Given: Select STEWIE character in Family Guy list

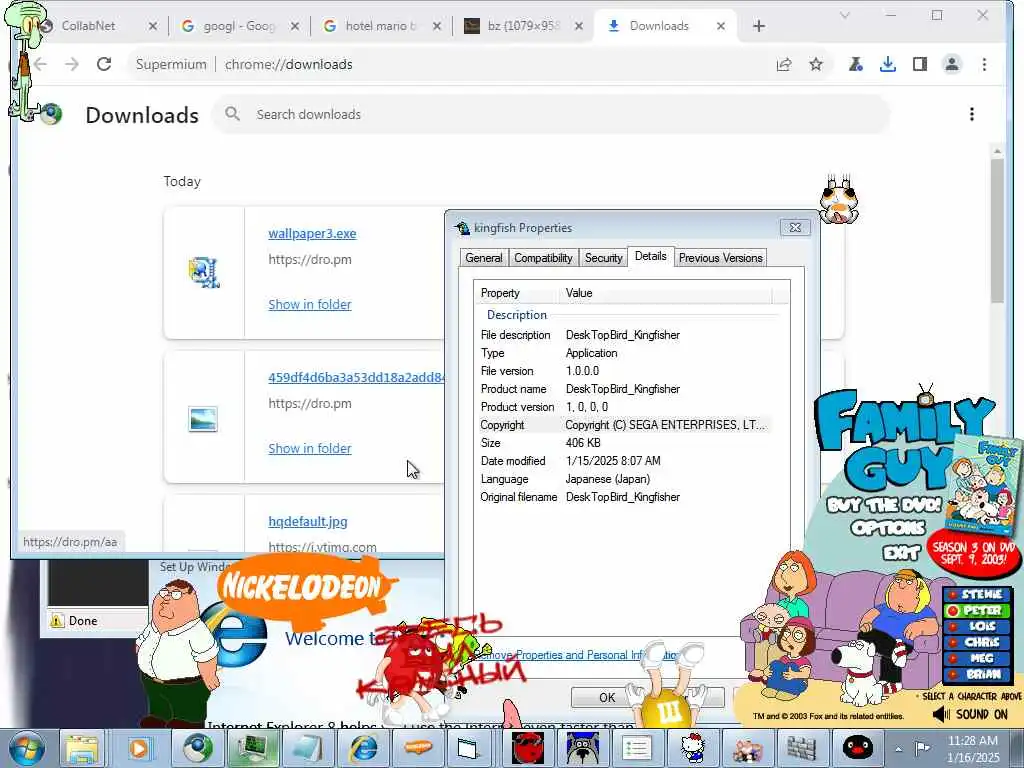Looking at the screenshot, I should pos(977,594).
